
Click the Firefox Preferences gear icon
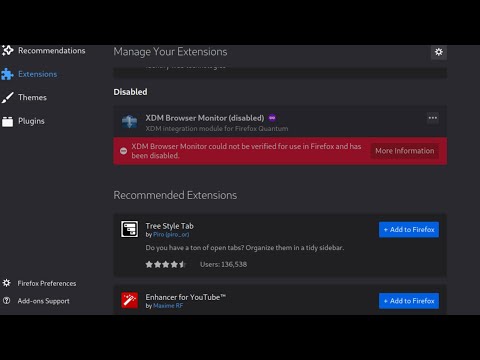(6, 283)
